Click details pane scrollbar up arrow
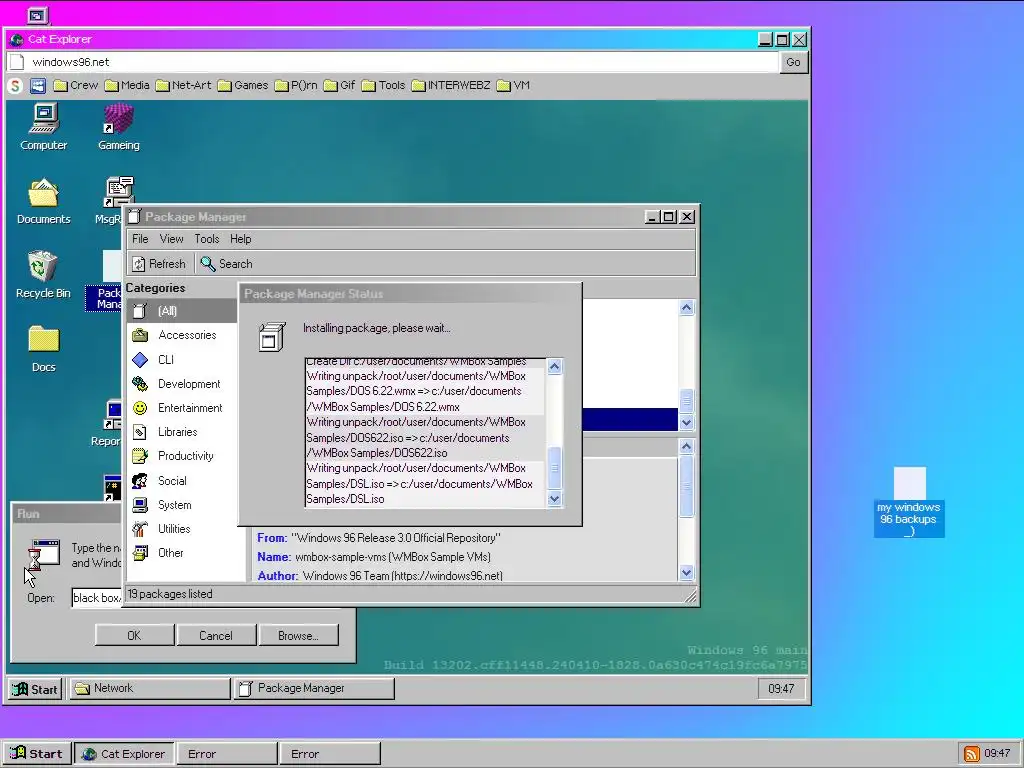Viewport: 1024px width, 768px height. [686, 447]
